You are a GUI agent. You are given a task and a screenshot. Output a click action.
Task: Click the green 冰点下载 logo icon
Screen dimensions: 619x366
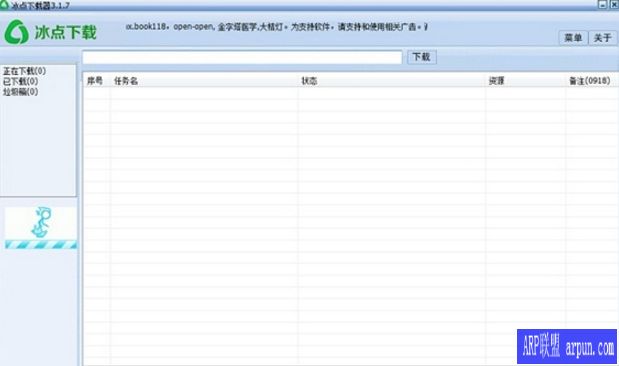16,32
